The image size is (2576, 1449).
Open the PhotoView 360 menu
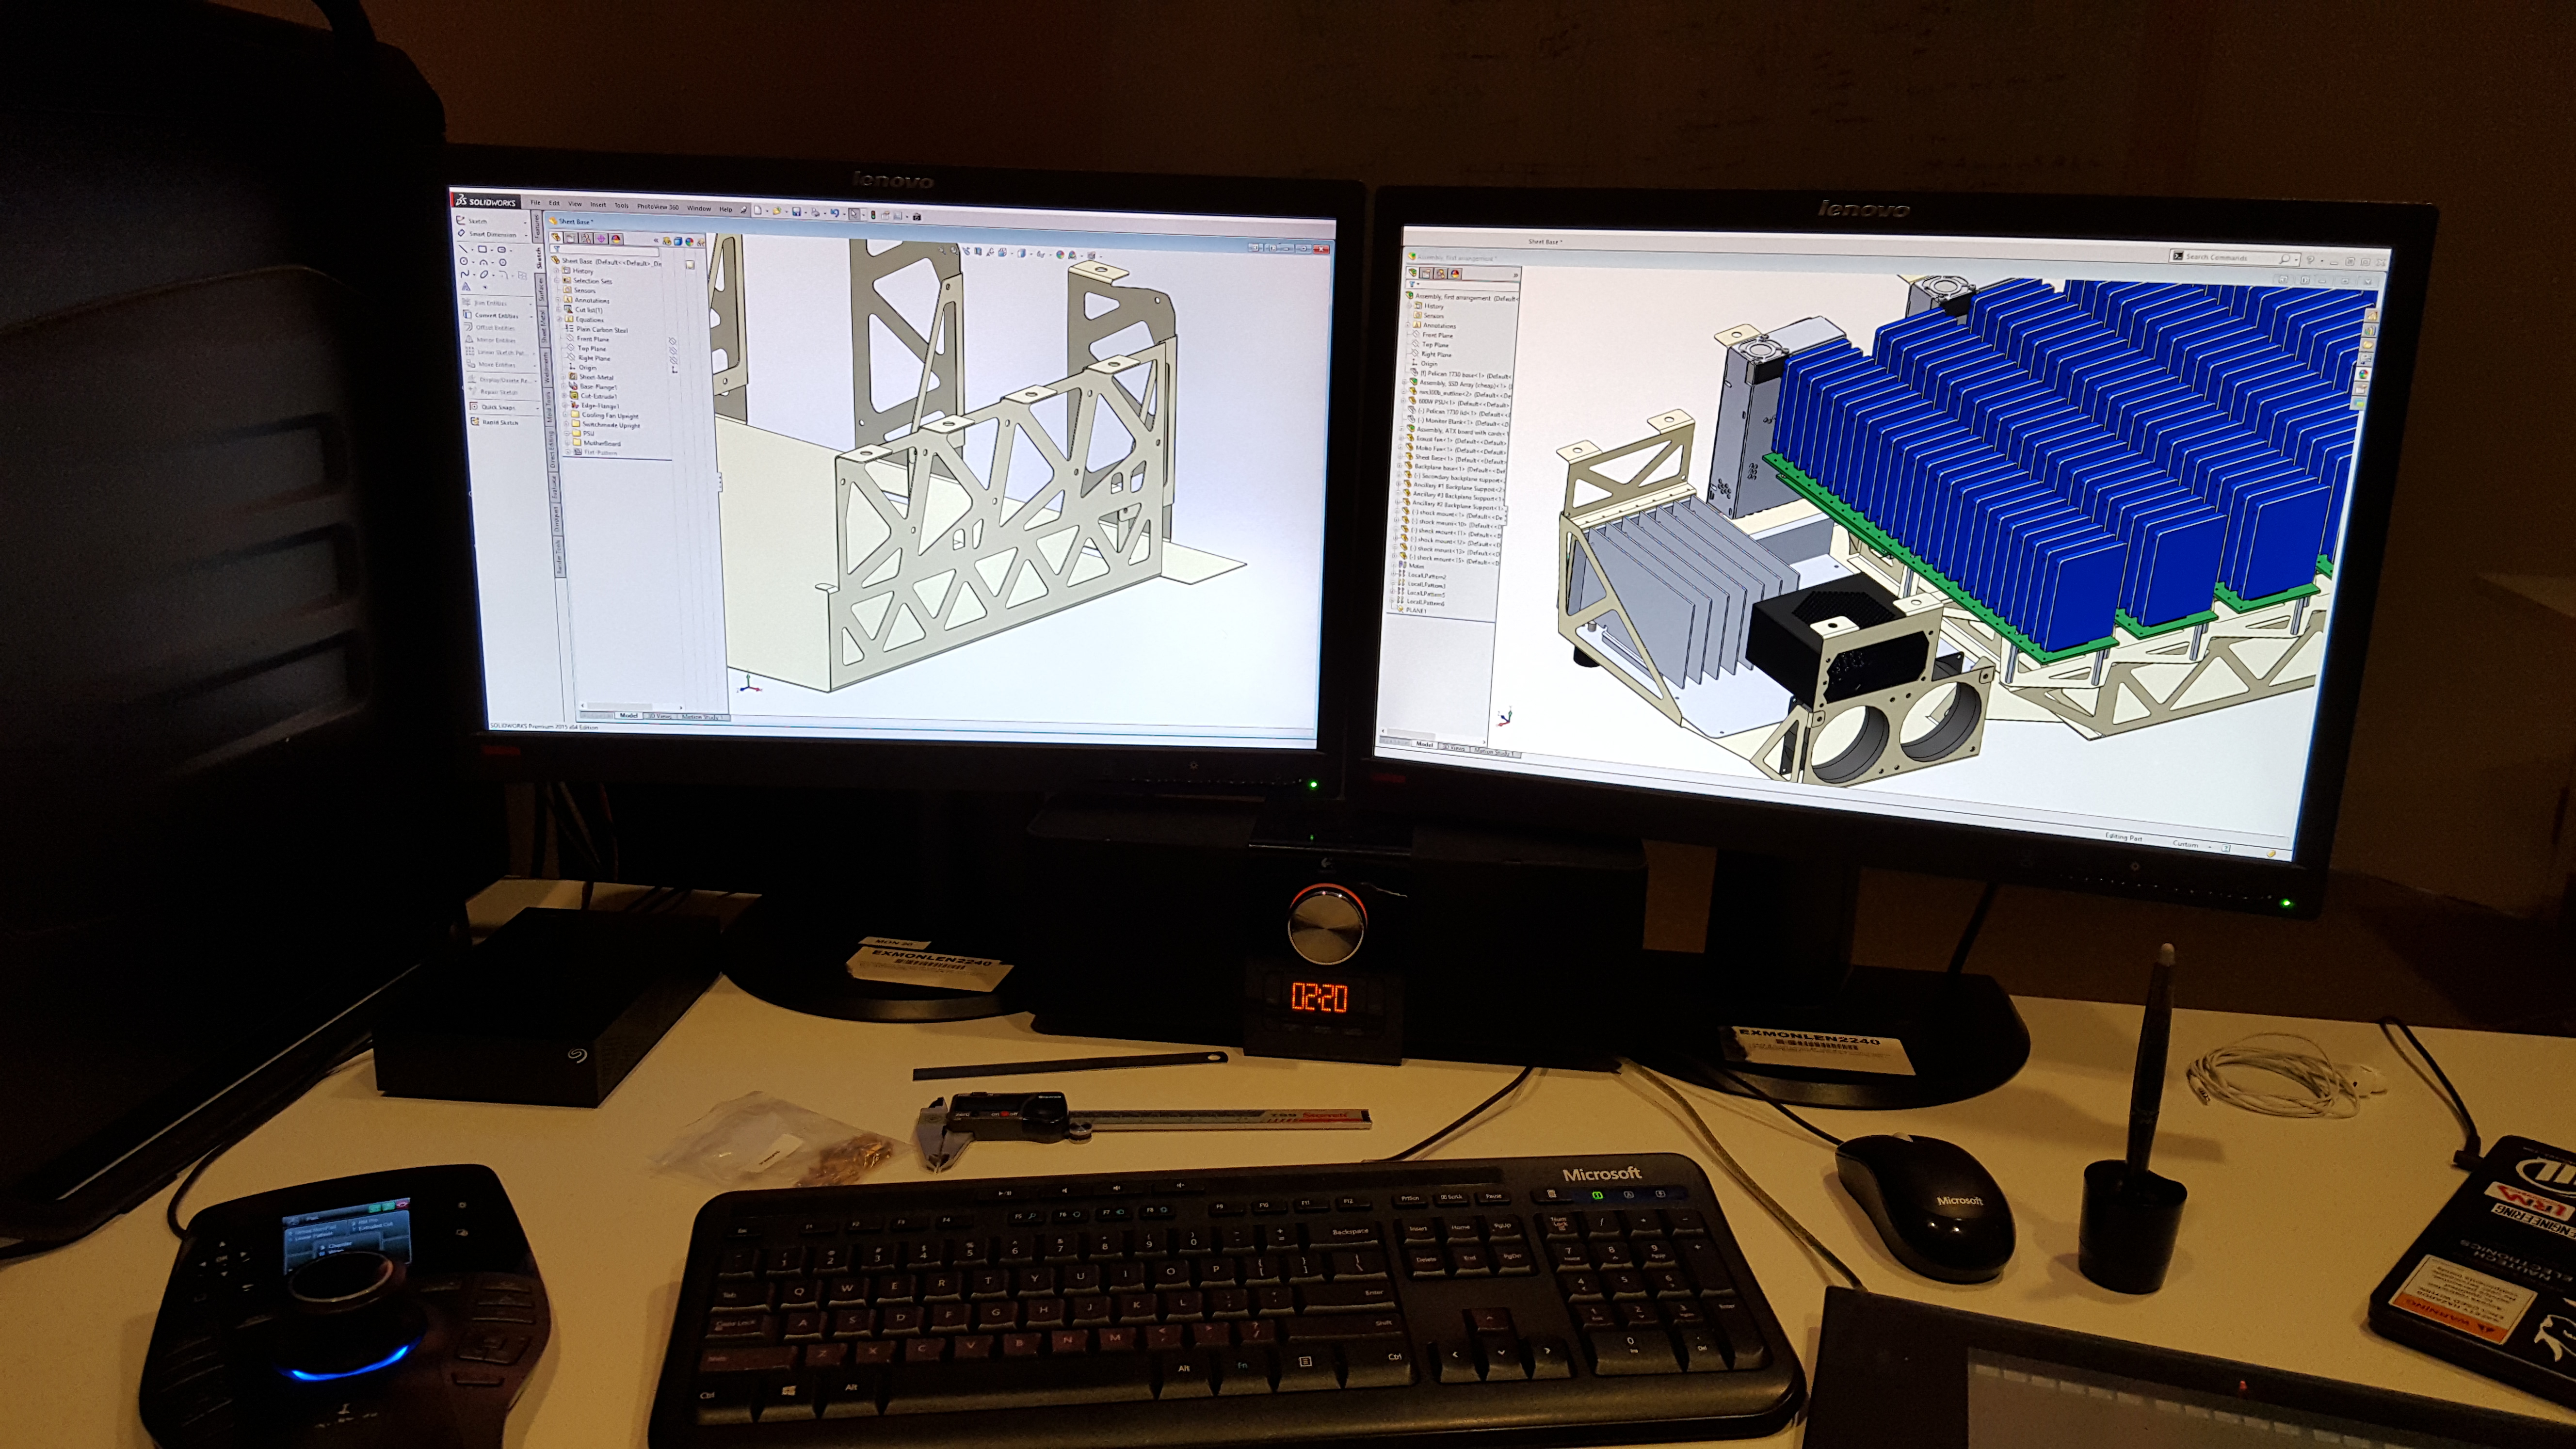tap(657, 207)
